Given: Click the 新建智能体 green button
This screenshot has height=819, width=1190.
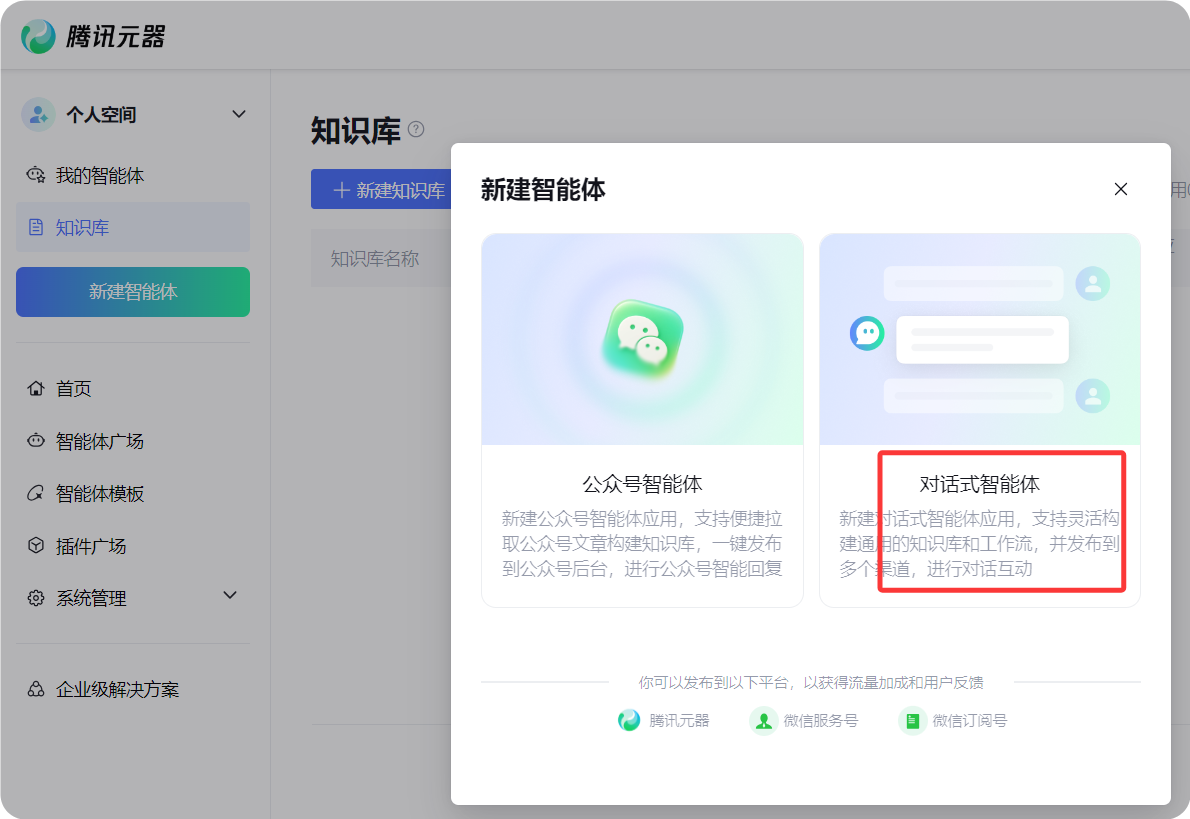Looking at the screenshot, I should (x=132, y=292).
